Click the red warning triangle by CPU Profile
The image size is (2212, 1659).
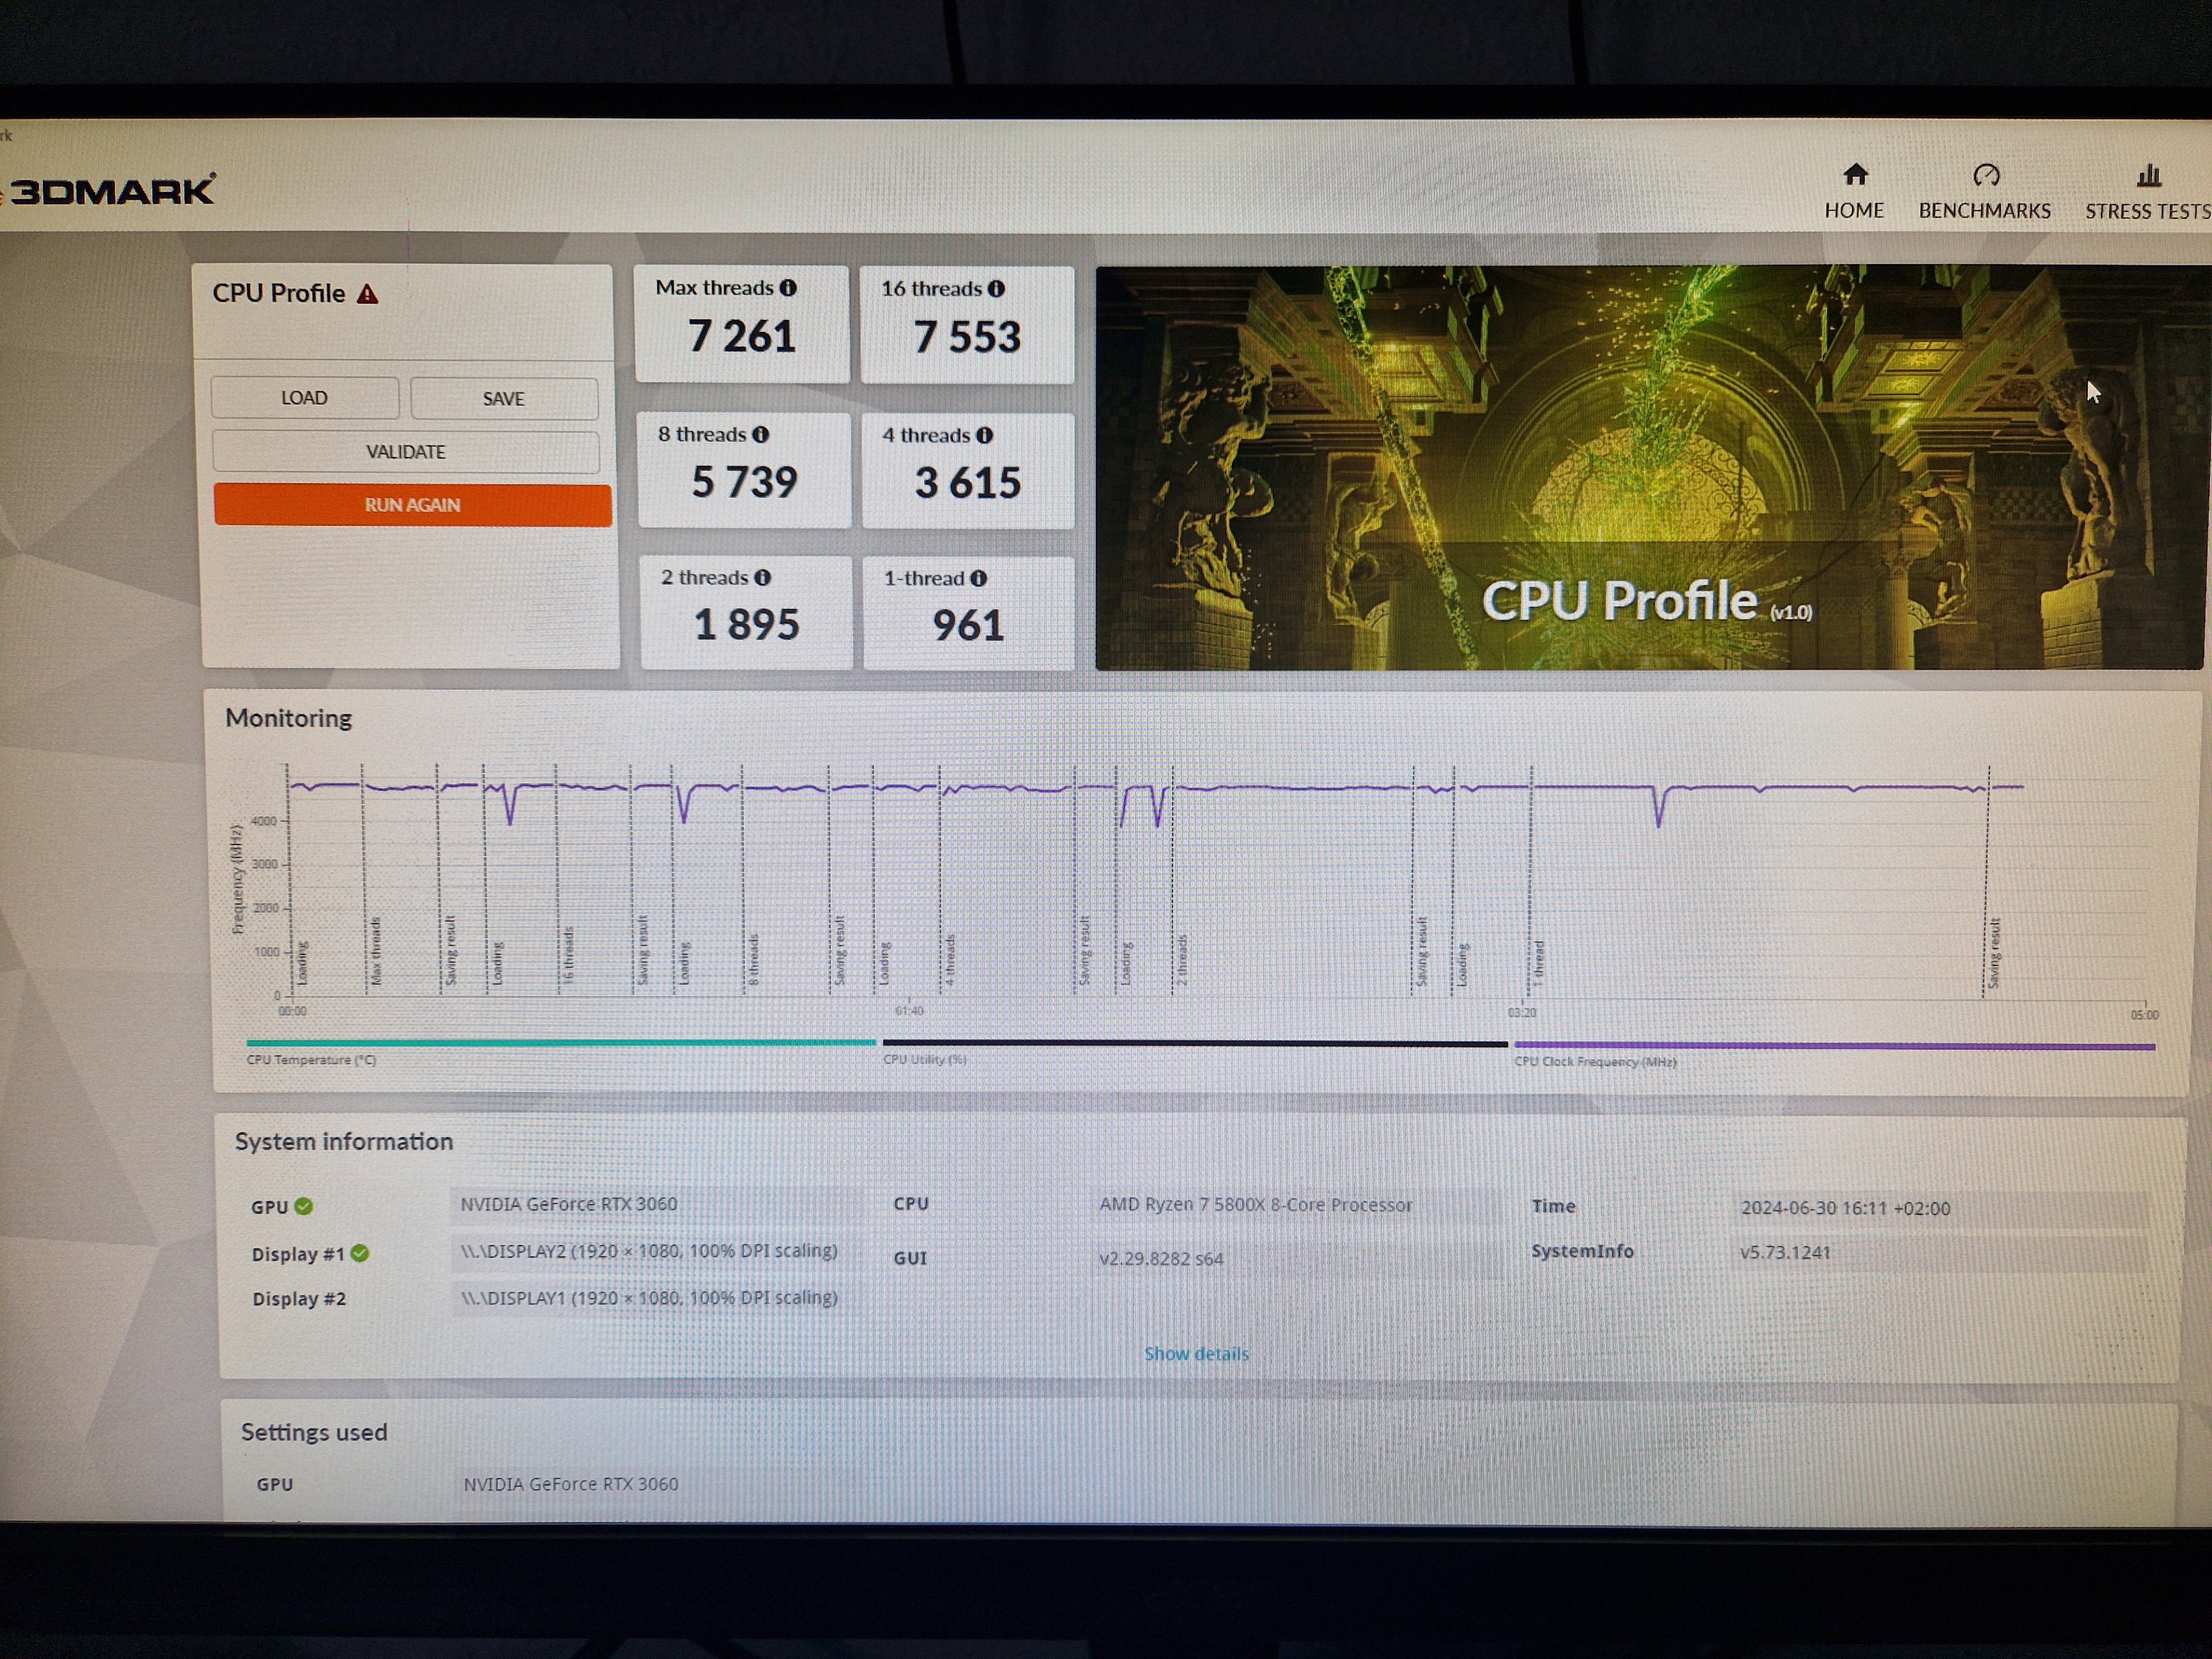[368, 294]
